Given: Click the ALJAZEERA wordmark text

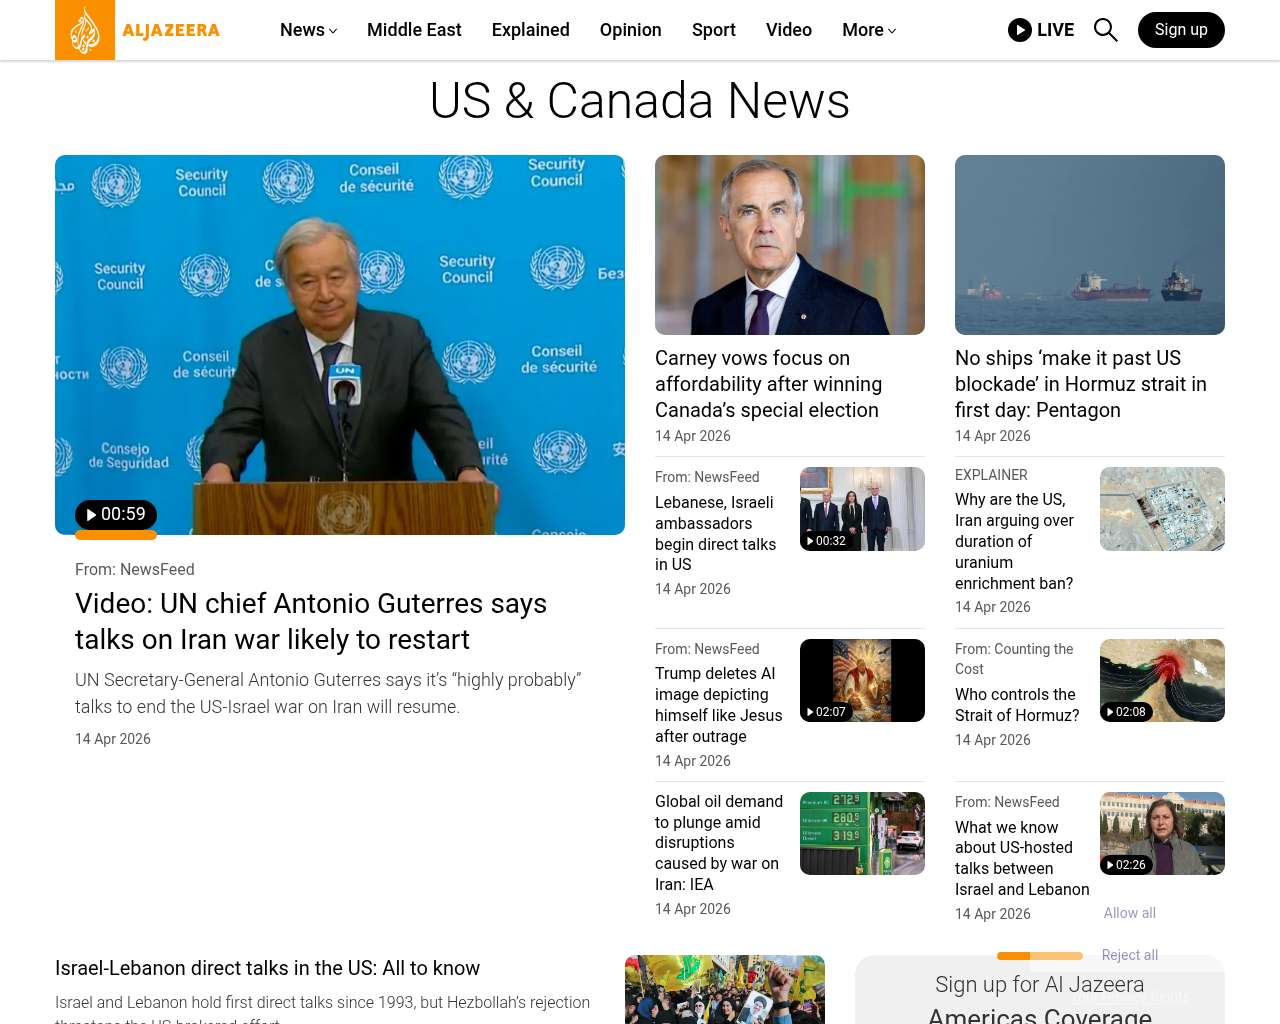Looking at the screenshot, I should (x=171, y=30).
